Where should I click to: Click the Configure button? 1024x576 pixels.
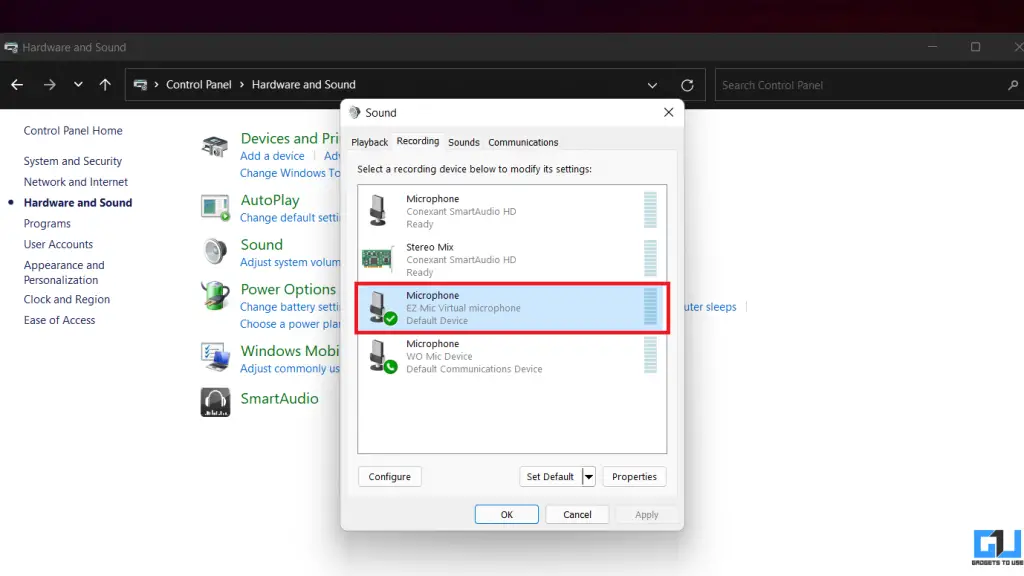point(389,477)
